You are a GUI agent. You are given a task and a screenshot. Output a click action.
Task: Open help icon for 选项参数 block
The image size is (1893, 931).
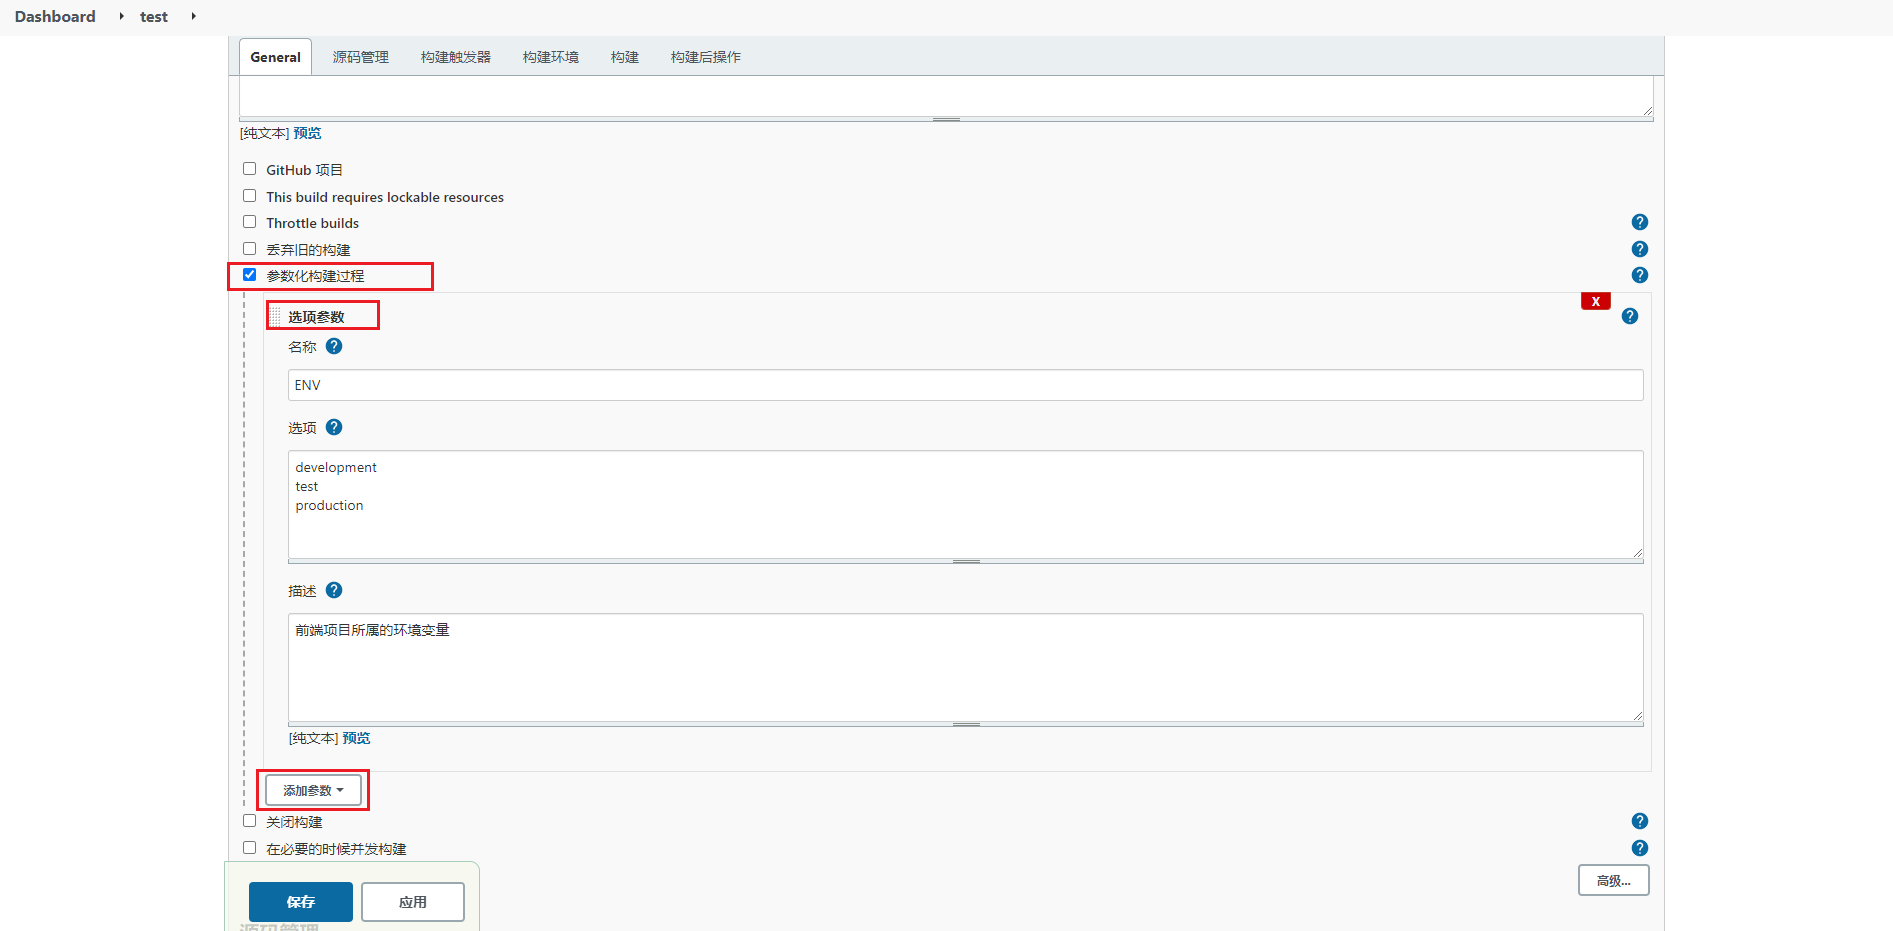[x=1630, y=316]
